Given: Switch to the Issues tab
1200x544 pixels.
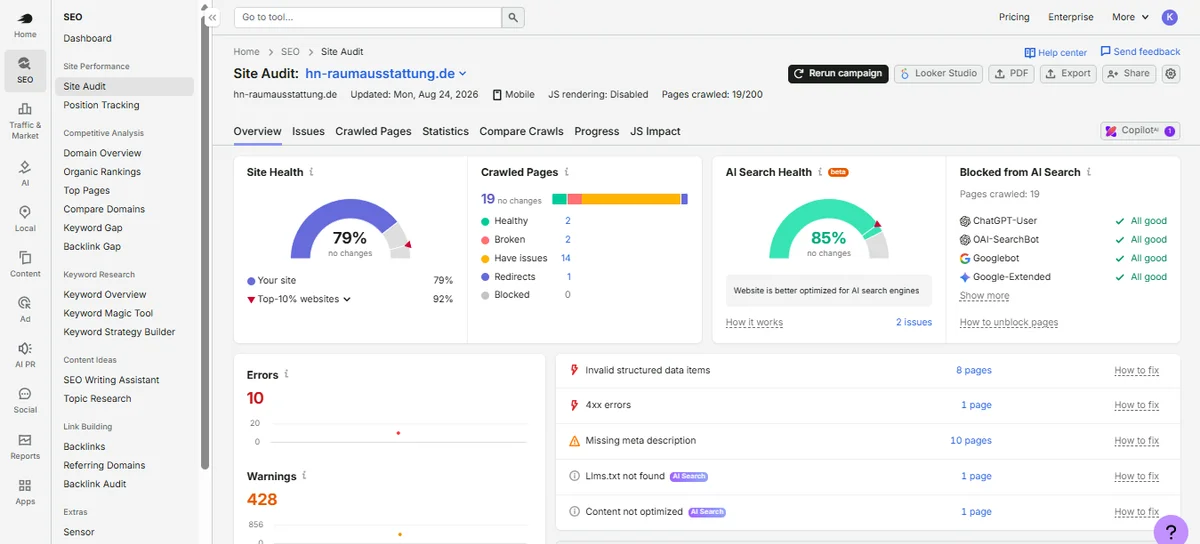Looking at the screenshot, I should point(308,131).
